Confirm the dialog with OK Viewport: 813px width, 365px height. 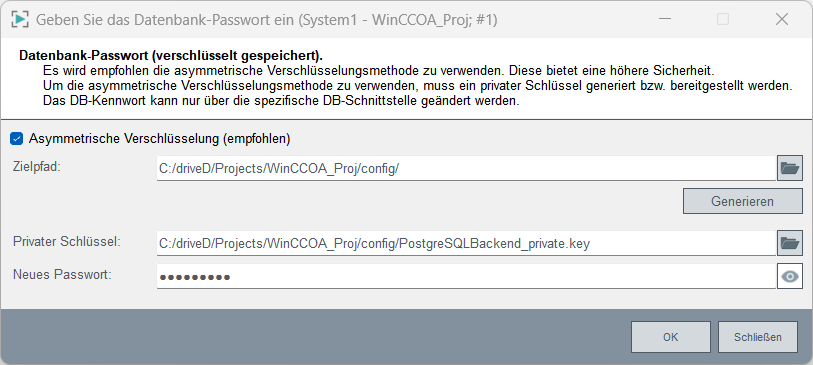pos(670,337)
